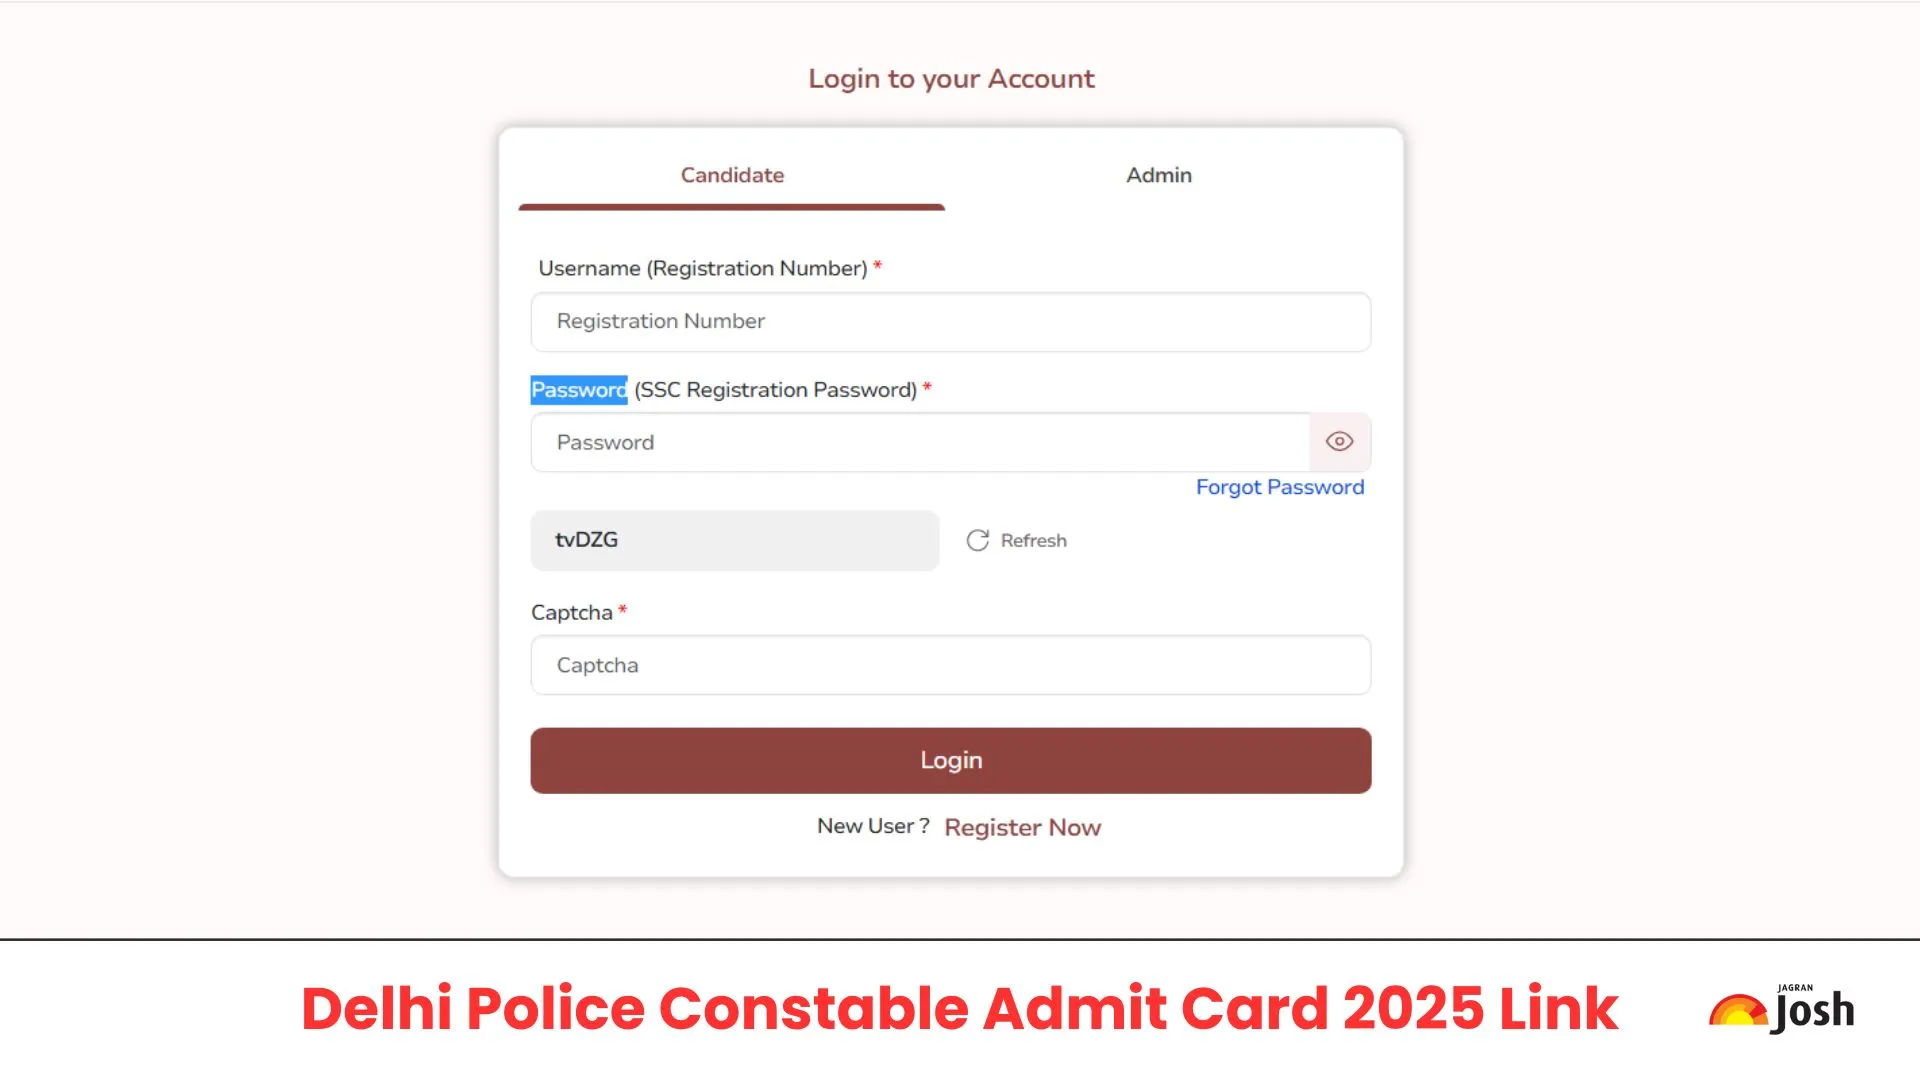Focus the Registration Number input field
The width and height of the screenshot is (1920, 1080).
(x=950, y=322)
